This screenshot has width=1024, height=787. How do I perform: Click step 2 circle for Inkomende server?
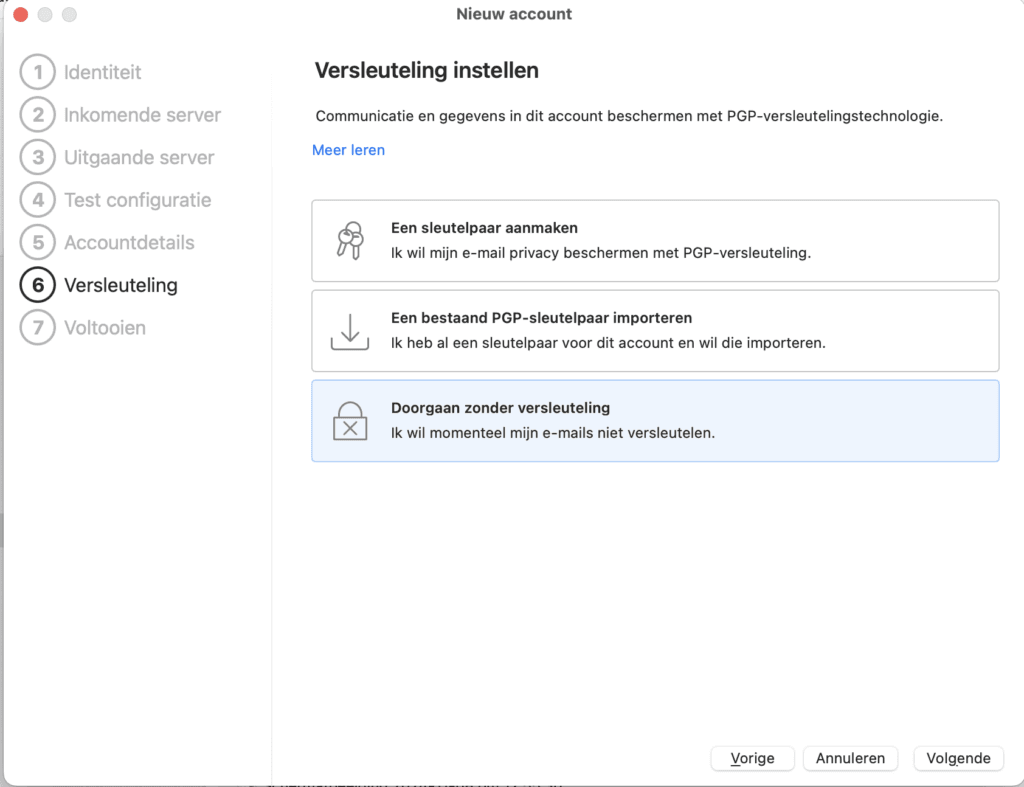click(x=37, y=115)
